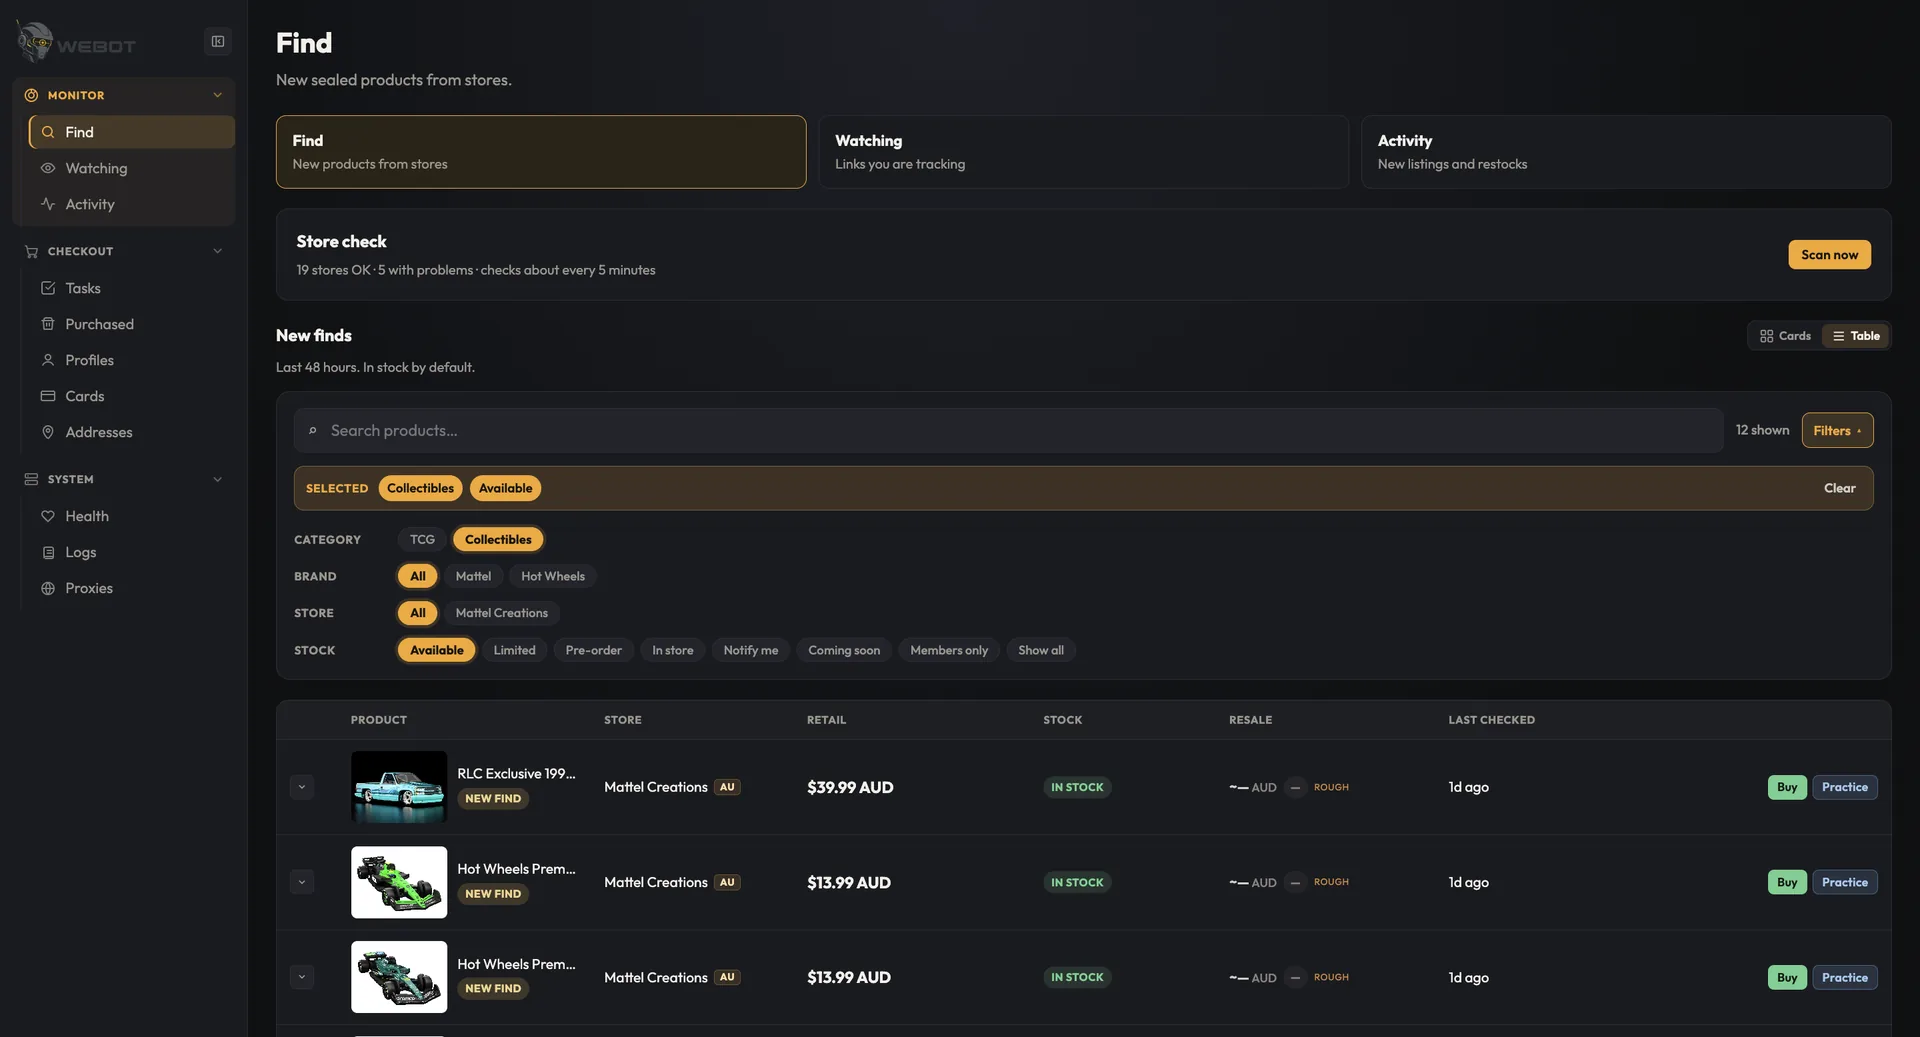Viewport: 1920px width, 1037px height.
Task: Click the Monitor section target icon
Action: [x=31, y=95]
